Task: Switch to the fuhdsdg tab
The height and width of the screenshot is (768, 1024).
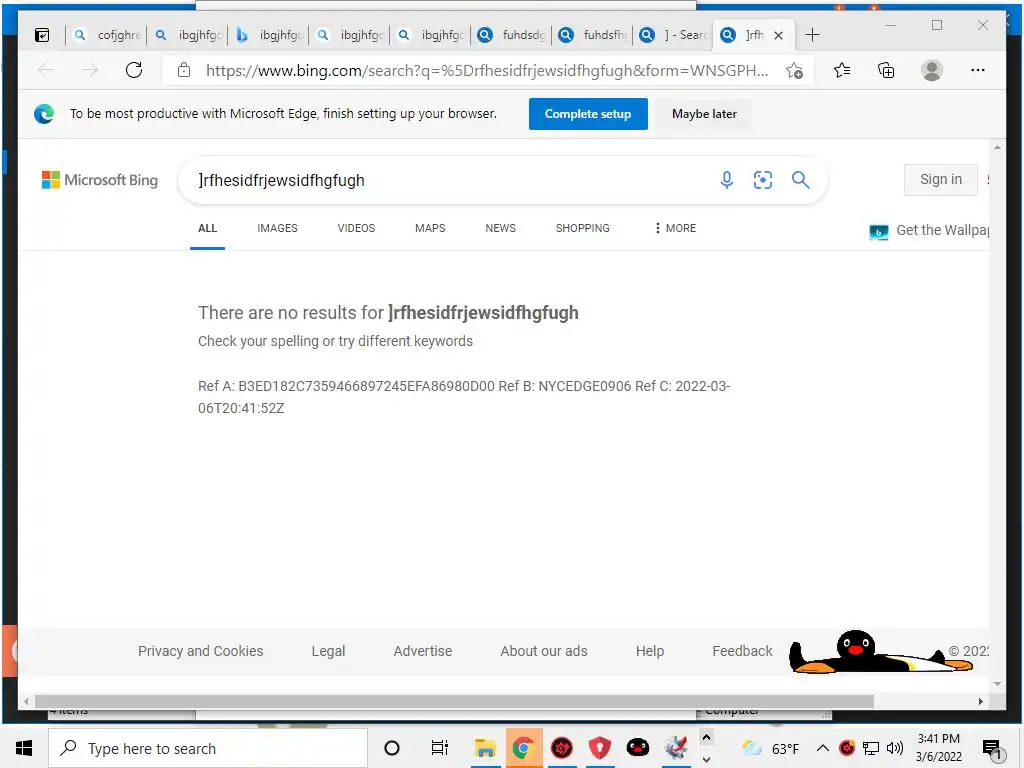Action: pyautogui.click(x=512, y=35)
